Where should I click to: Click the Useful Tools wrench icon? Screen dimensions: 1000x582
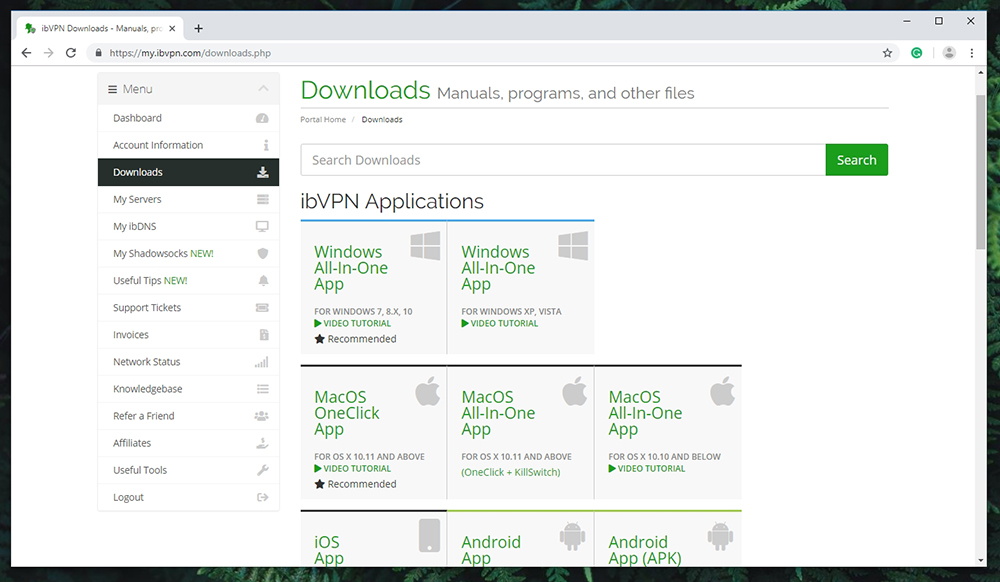tap(263, 470)
